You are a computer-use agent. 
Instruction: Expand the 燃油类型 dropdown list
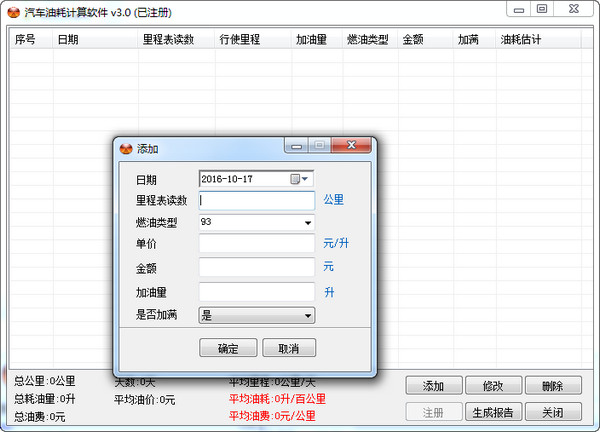[307, 222]
